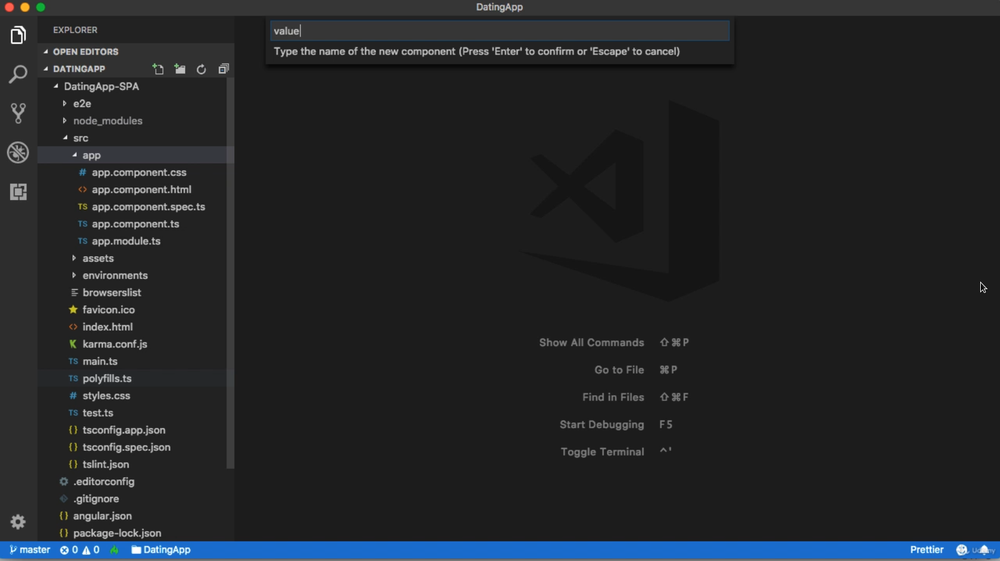The height and width of the screenshot is (561, 1000).
Task: Open the errors and warnings count in status bar
Action: 80,550
